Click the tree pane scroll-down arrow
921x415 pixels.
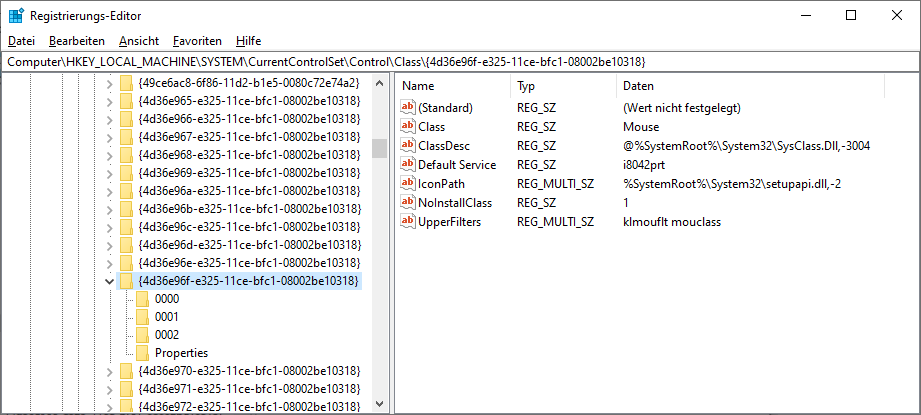[x=379, y=405]
